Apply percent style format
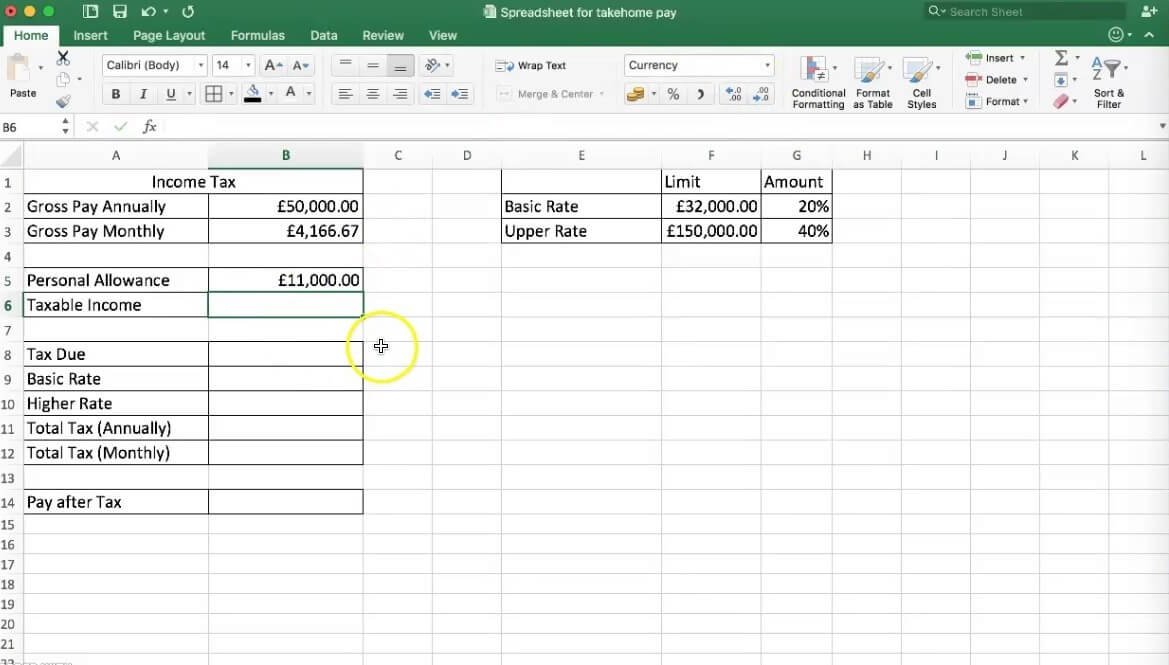1169x665 pixels. coord(673,94)
